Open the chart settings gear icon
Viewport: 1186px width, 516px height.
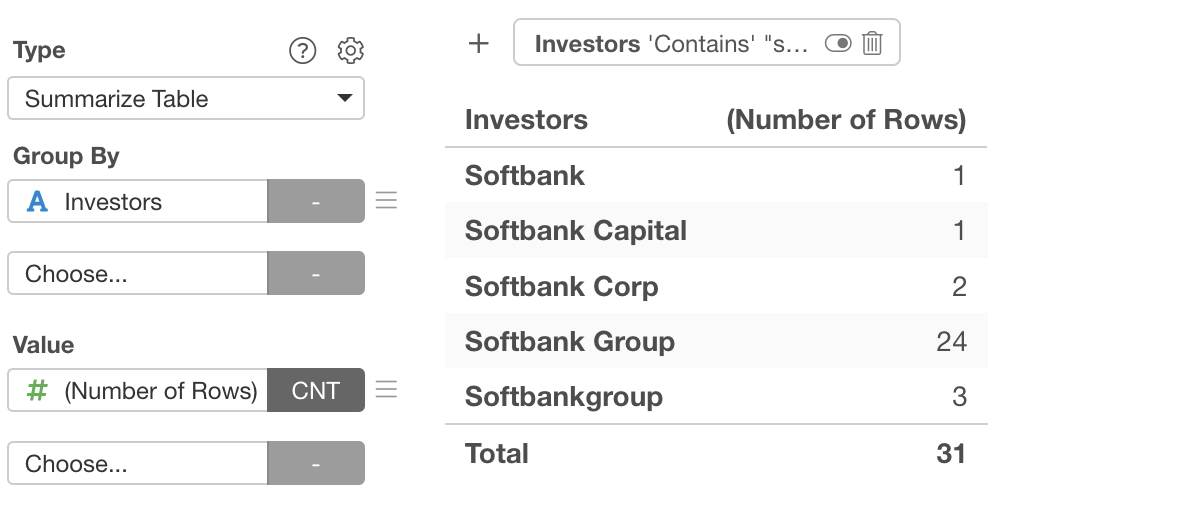point(351,51)
